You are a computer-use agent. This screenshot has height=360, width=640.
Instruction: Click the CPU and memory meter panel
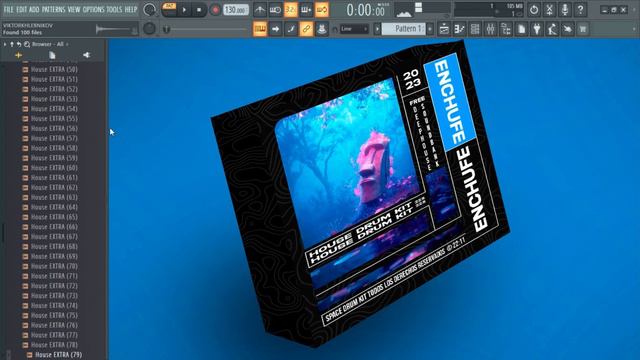point(489,10)
